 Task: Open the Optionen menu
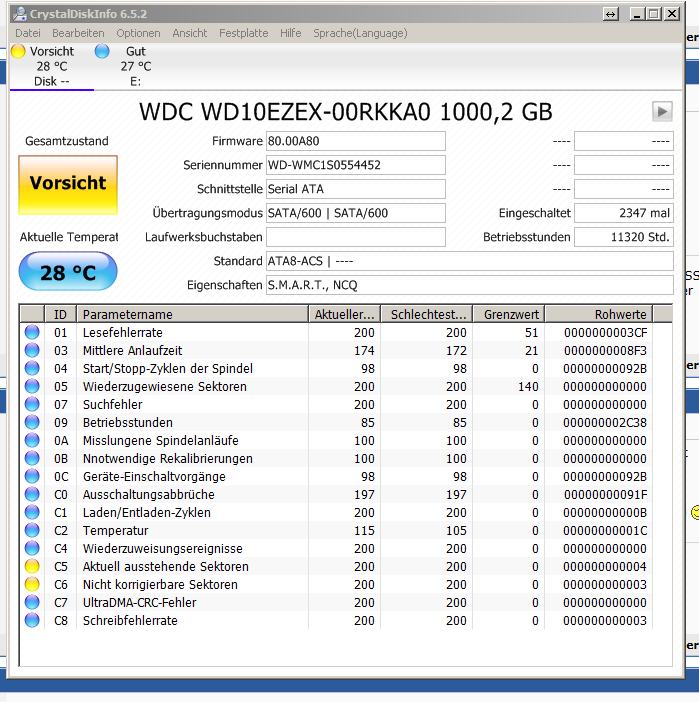tap(138, 33)
